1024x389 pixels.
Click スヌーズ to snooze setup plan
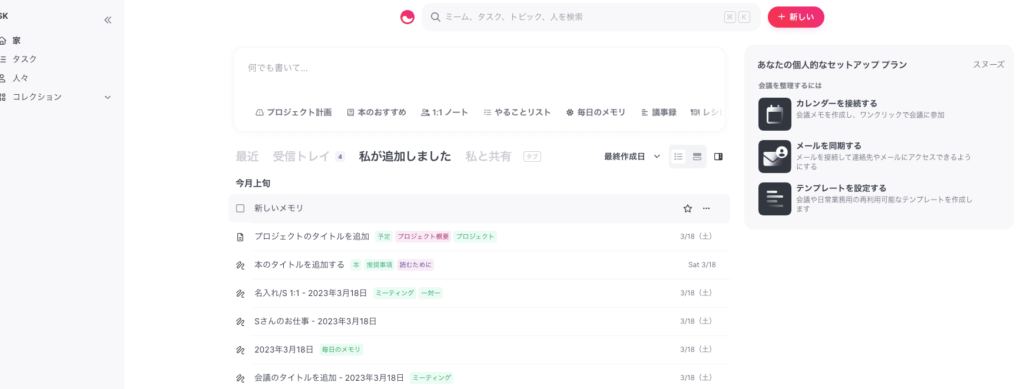pos(989,65)
